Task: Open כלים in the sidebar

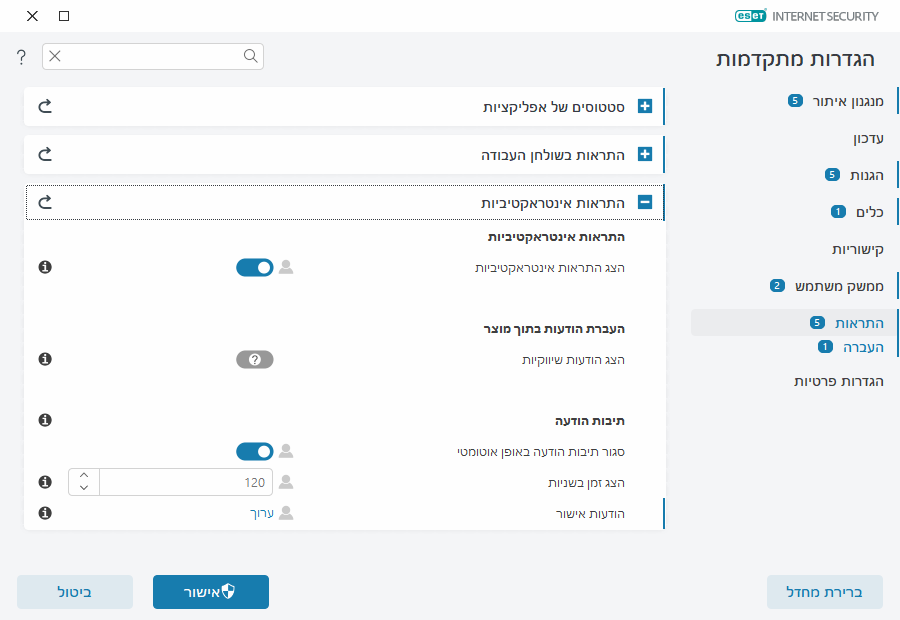Action: coord(870,212)
